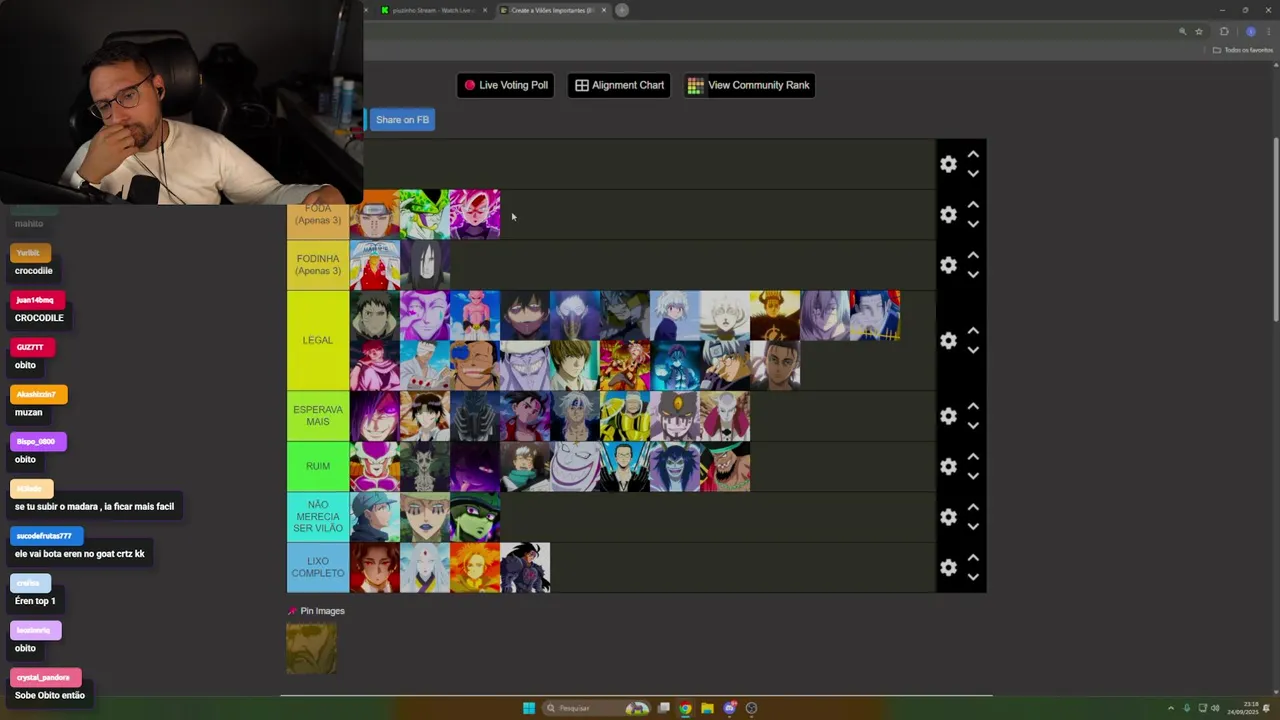Viewport: 1280px width, 720px height.
Task: Click chat message 'se tu subir o madara'
Action: point(94,507)
